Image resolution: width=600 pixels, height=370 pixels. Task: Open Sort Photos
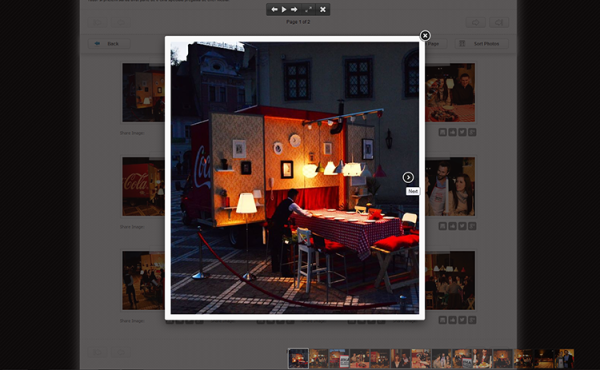482,44
